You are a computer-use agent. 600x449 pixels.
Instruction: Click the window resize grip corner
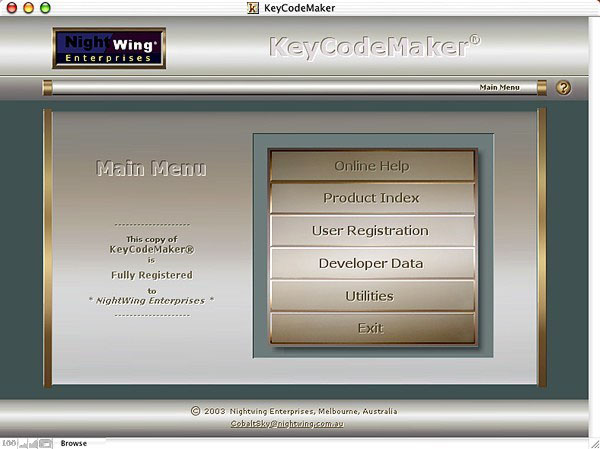point(594,443)
